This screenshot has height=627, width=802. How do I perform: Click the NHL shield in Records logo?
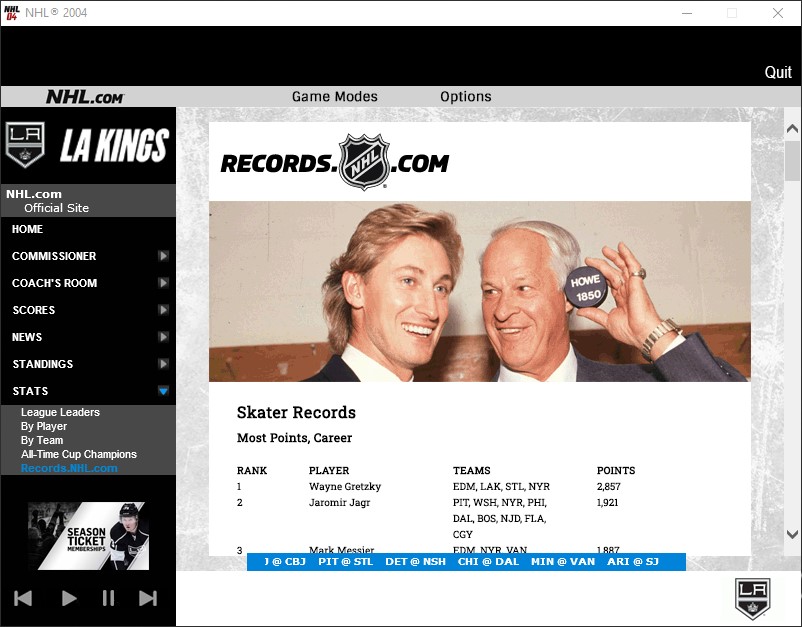(x=365, y=162)
